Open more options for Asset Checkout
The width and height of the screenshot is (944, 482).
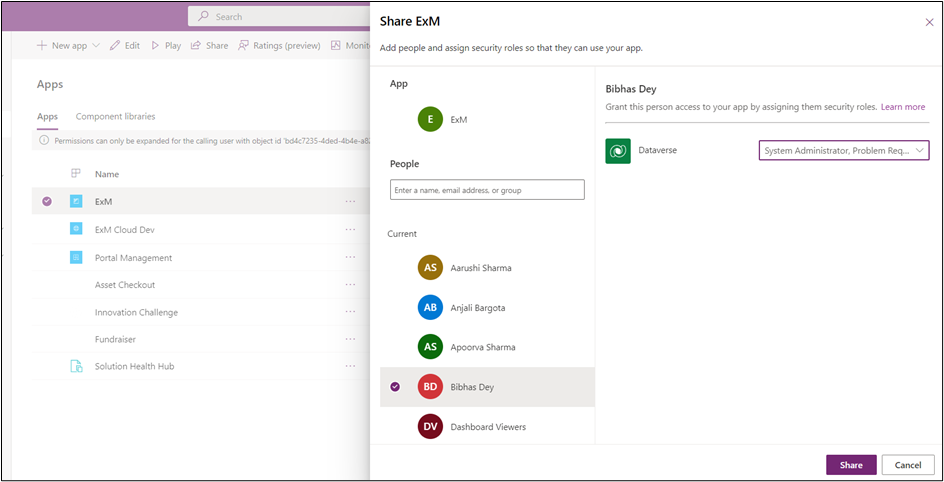click(350, 285)
